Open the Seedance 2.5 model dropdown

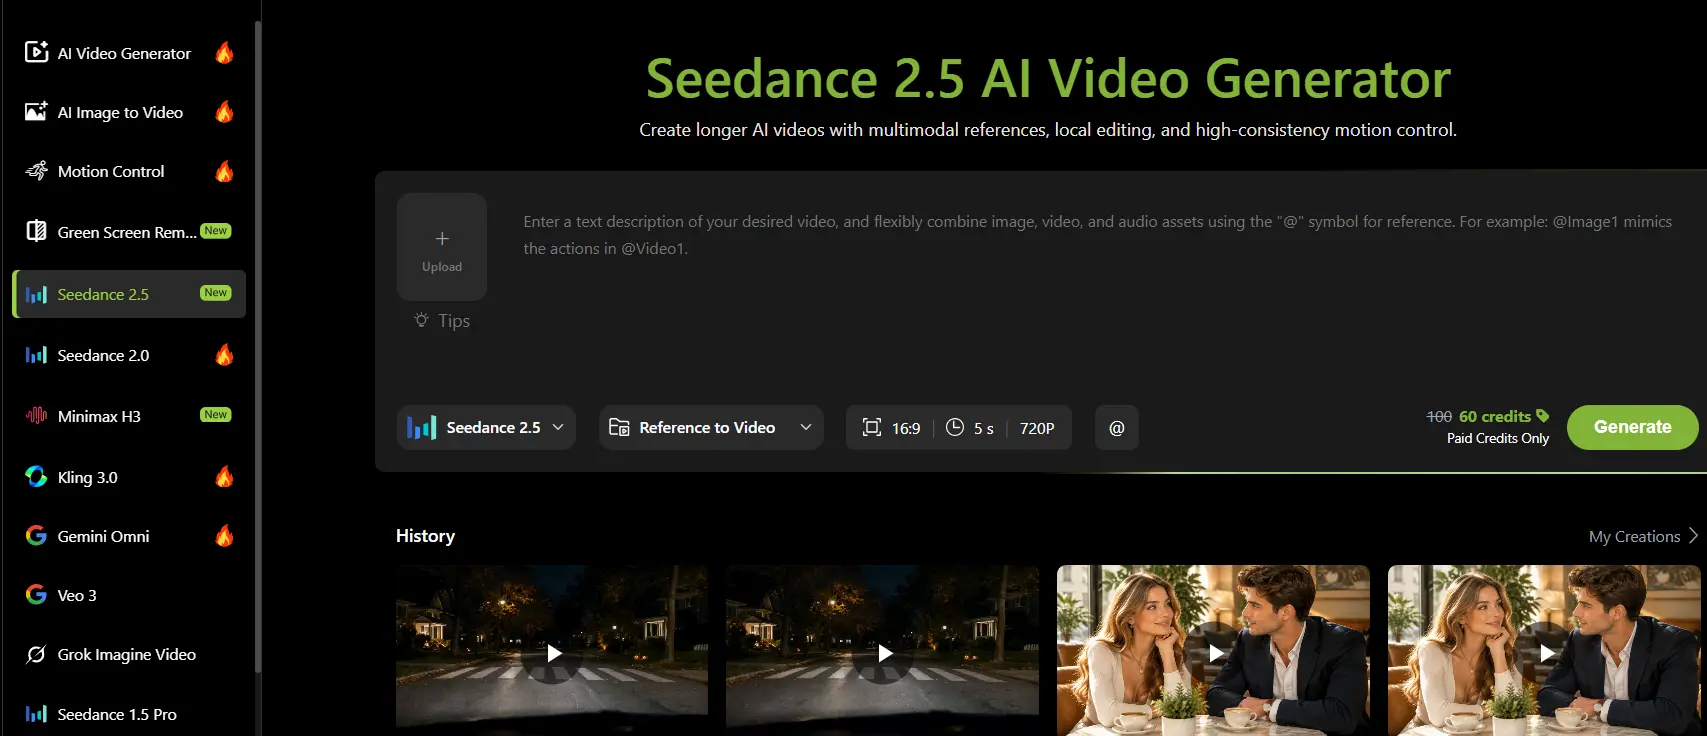point(486,427)
